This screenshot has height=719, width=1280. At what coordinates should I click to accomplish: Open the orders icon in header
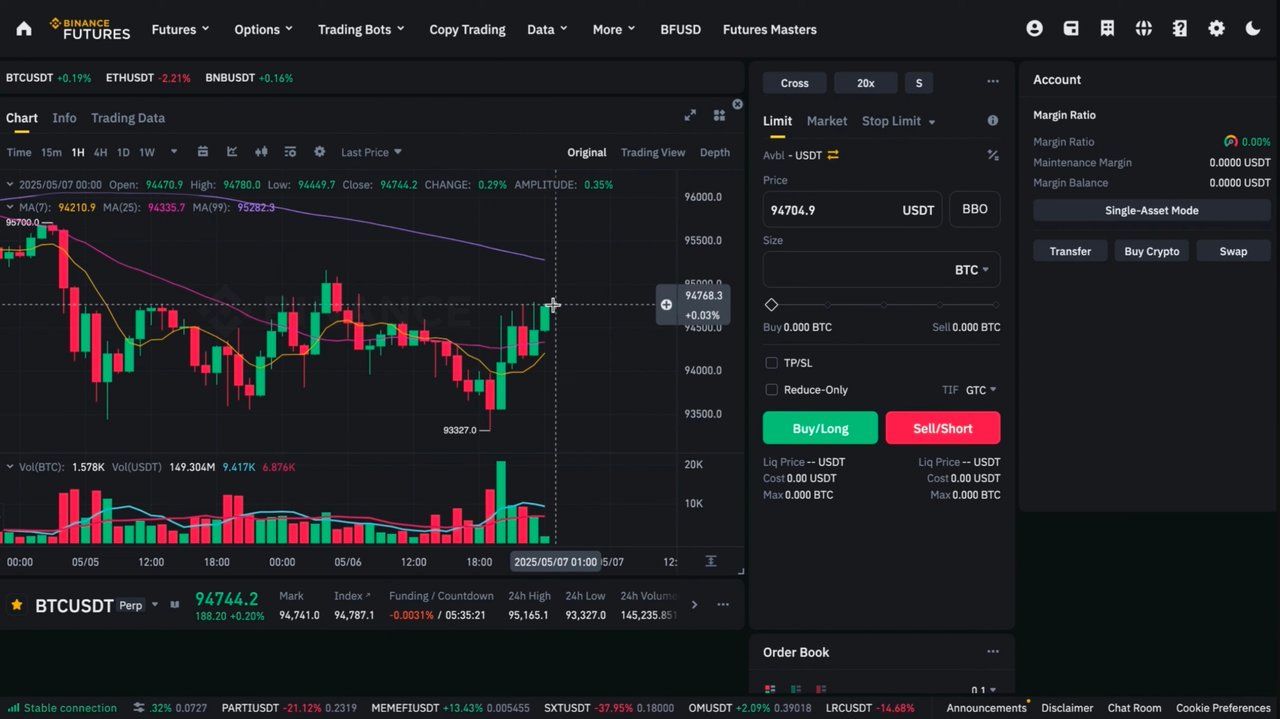click(1107, 29)
